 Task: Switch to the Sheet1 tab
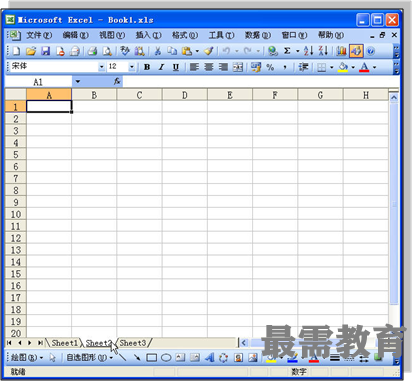[x=64, y=343]
